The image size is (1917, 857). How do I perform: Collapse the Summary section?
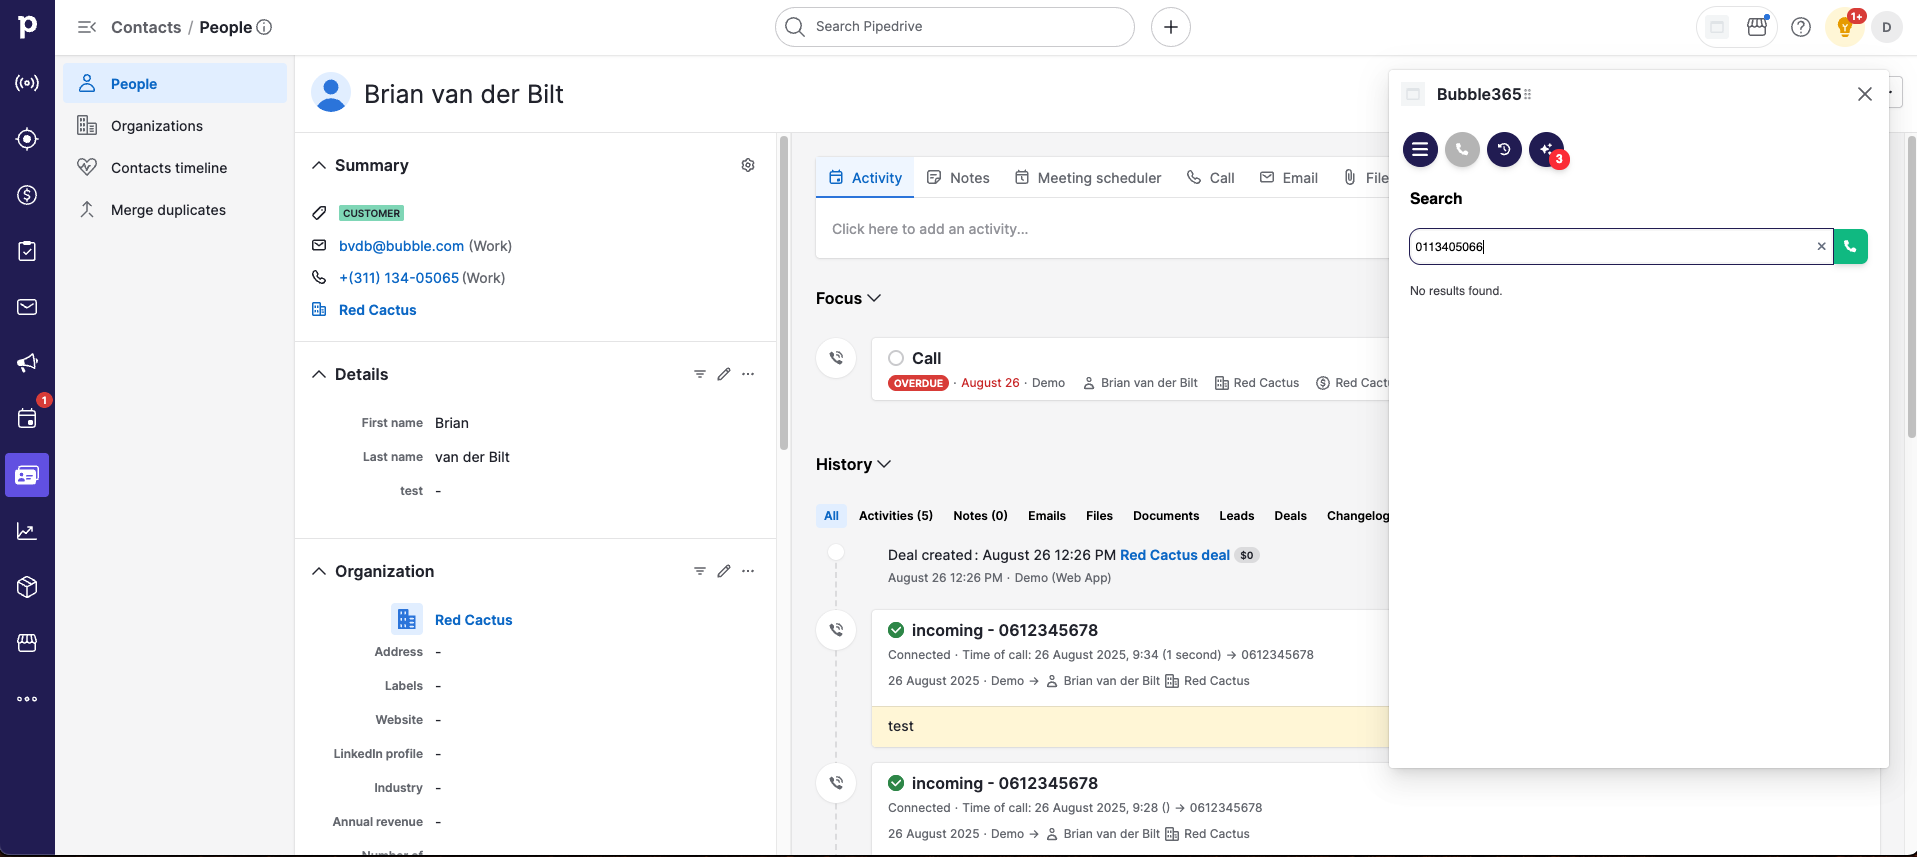(x=319, y=165)
